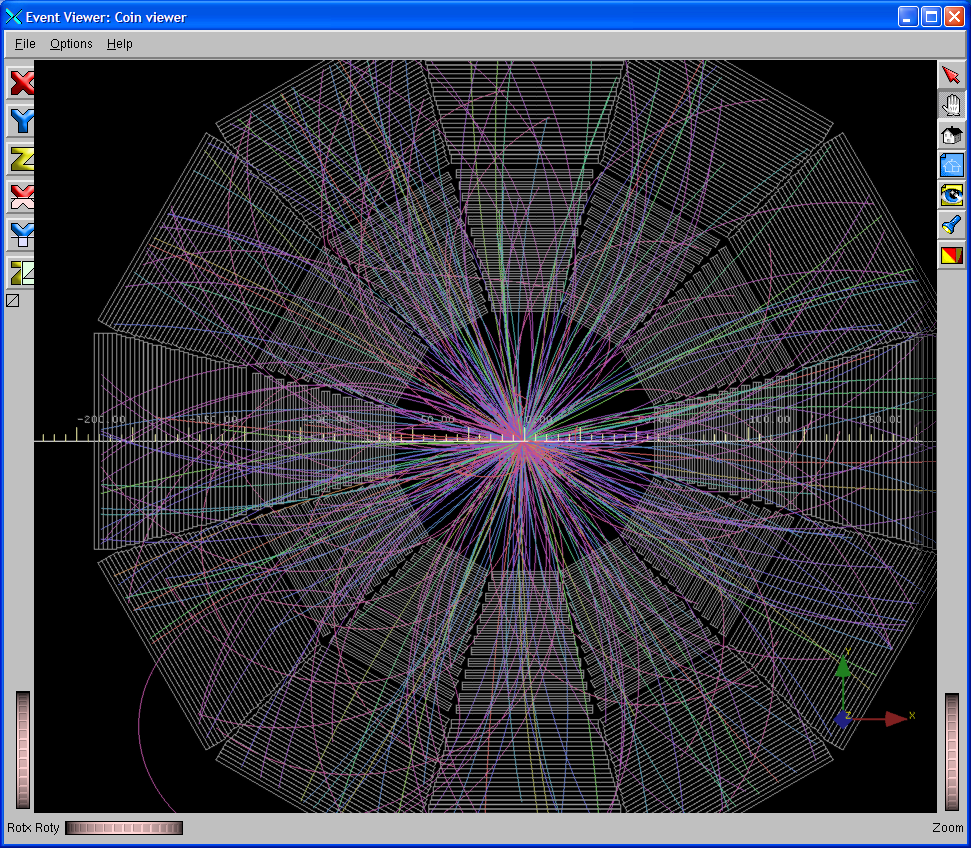Click the 150.00 axis scale label

881,420
